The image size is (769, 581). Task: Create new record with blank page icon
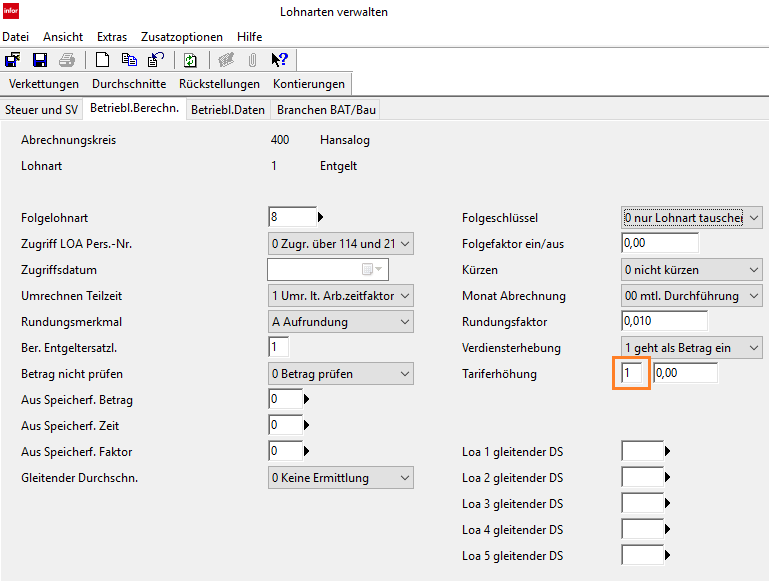[102, 60]
